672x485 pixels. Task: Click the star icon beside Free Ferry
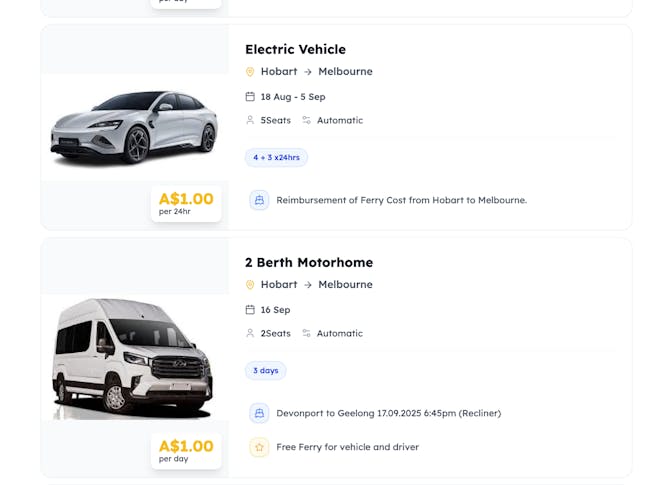[259, 447]
